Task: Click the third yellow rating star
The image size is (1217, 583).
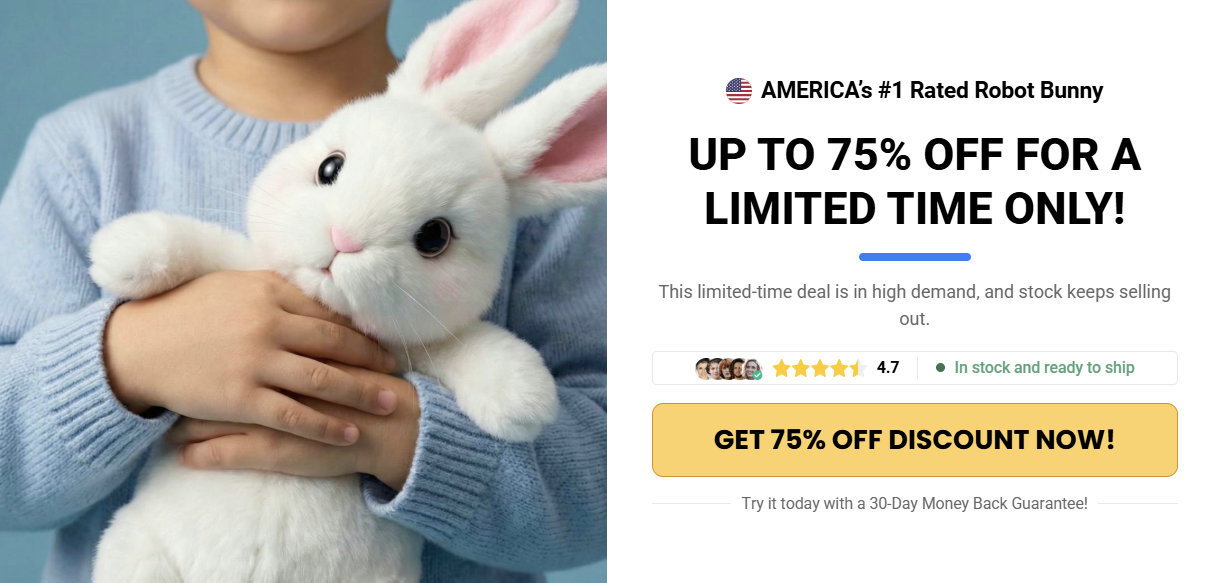Action: [820, 368]
